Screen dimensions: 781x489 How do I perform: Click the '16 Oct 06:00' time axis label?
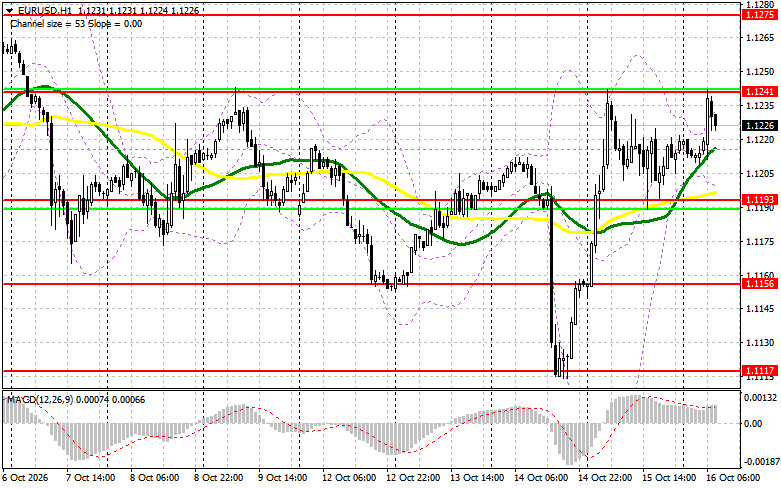[733, 478]
